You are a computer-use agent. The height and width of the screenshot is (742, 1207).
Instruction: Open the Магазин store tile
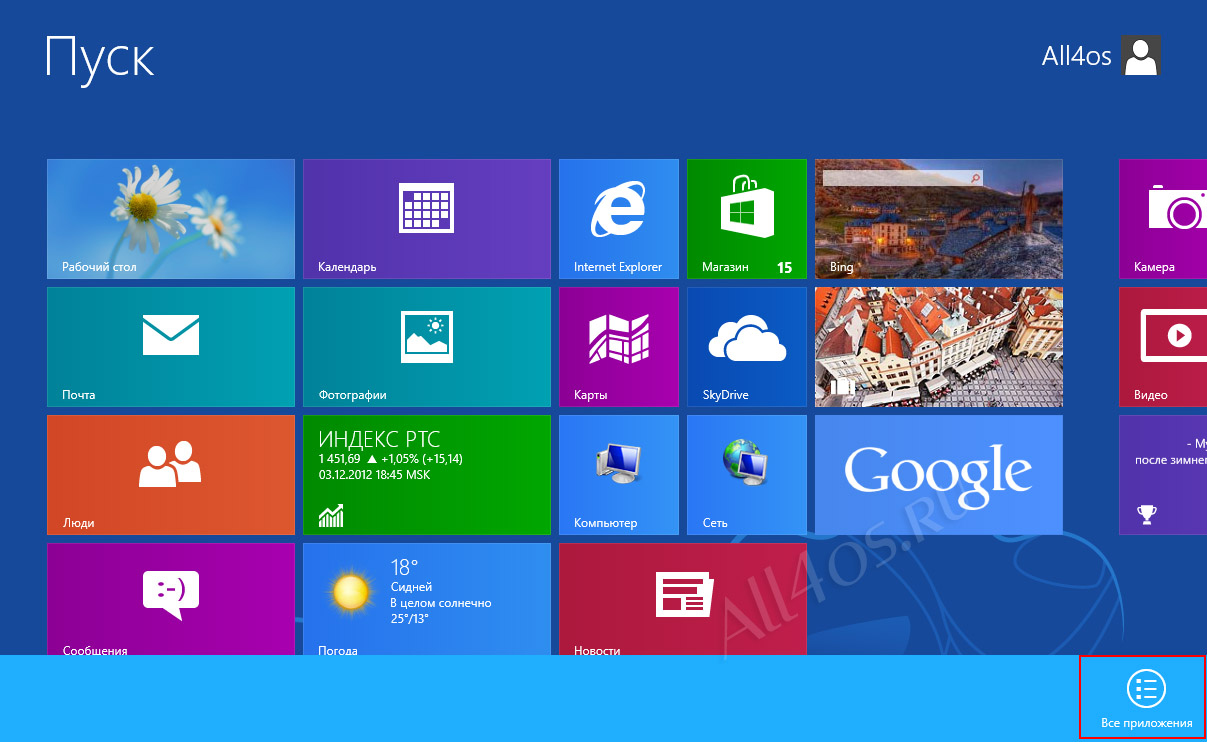(747, 219)
